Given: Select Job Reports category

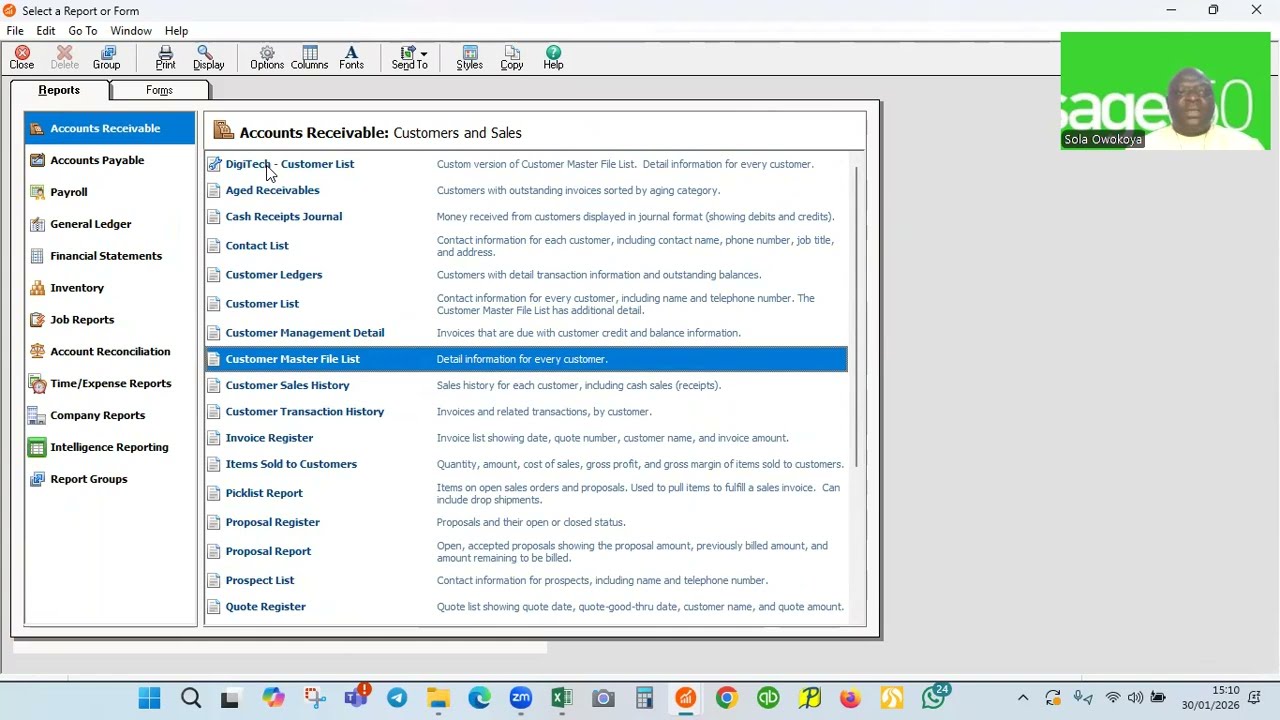Looking at the screenshot, I should tap(110, 320).
